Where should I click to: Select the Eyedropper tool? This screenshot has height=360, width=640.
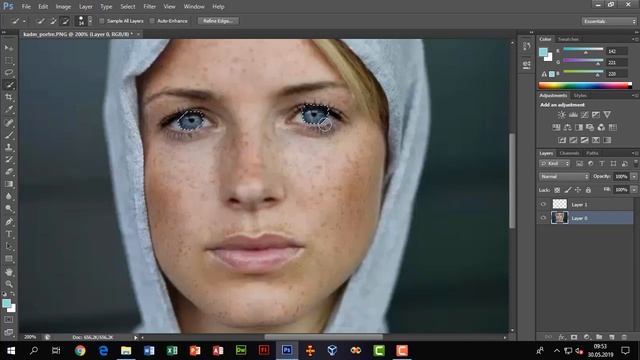pyautogui.click(x=9, y=109)
